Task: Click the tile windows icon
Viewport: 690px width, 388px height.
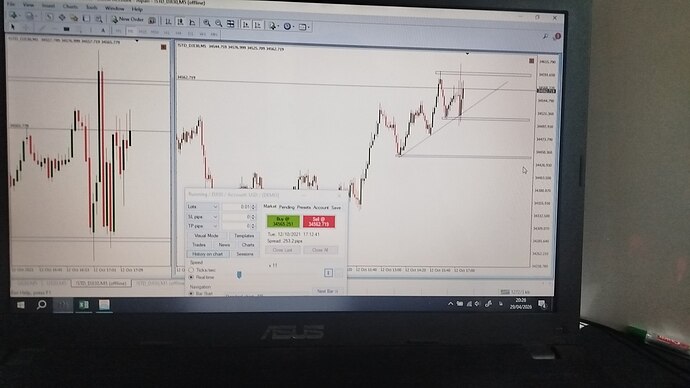Action: [x=230, y=24]
